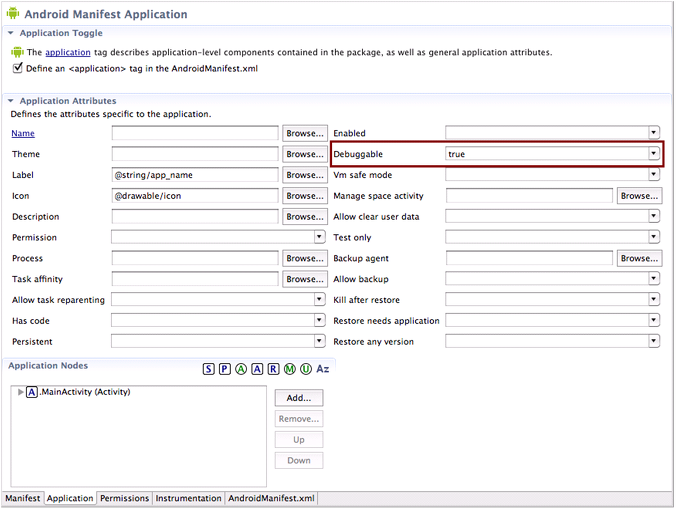
Task: Click into the Backup agent text field
Action: click(x=529, y=258)
